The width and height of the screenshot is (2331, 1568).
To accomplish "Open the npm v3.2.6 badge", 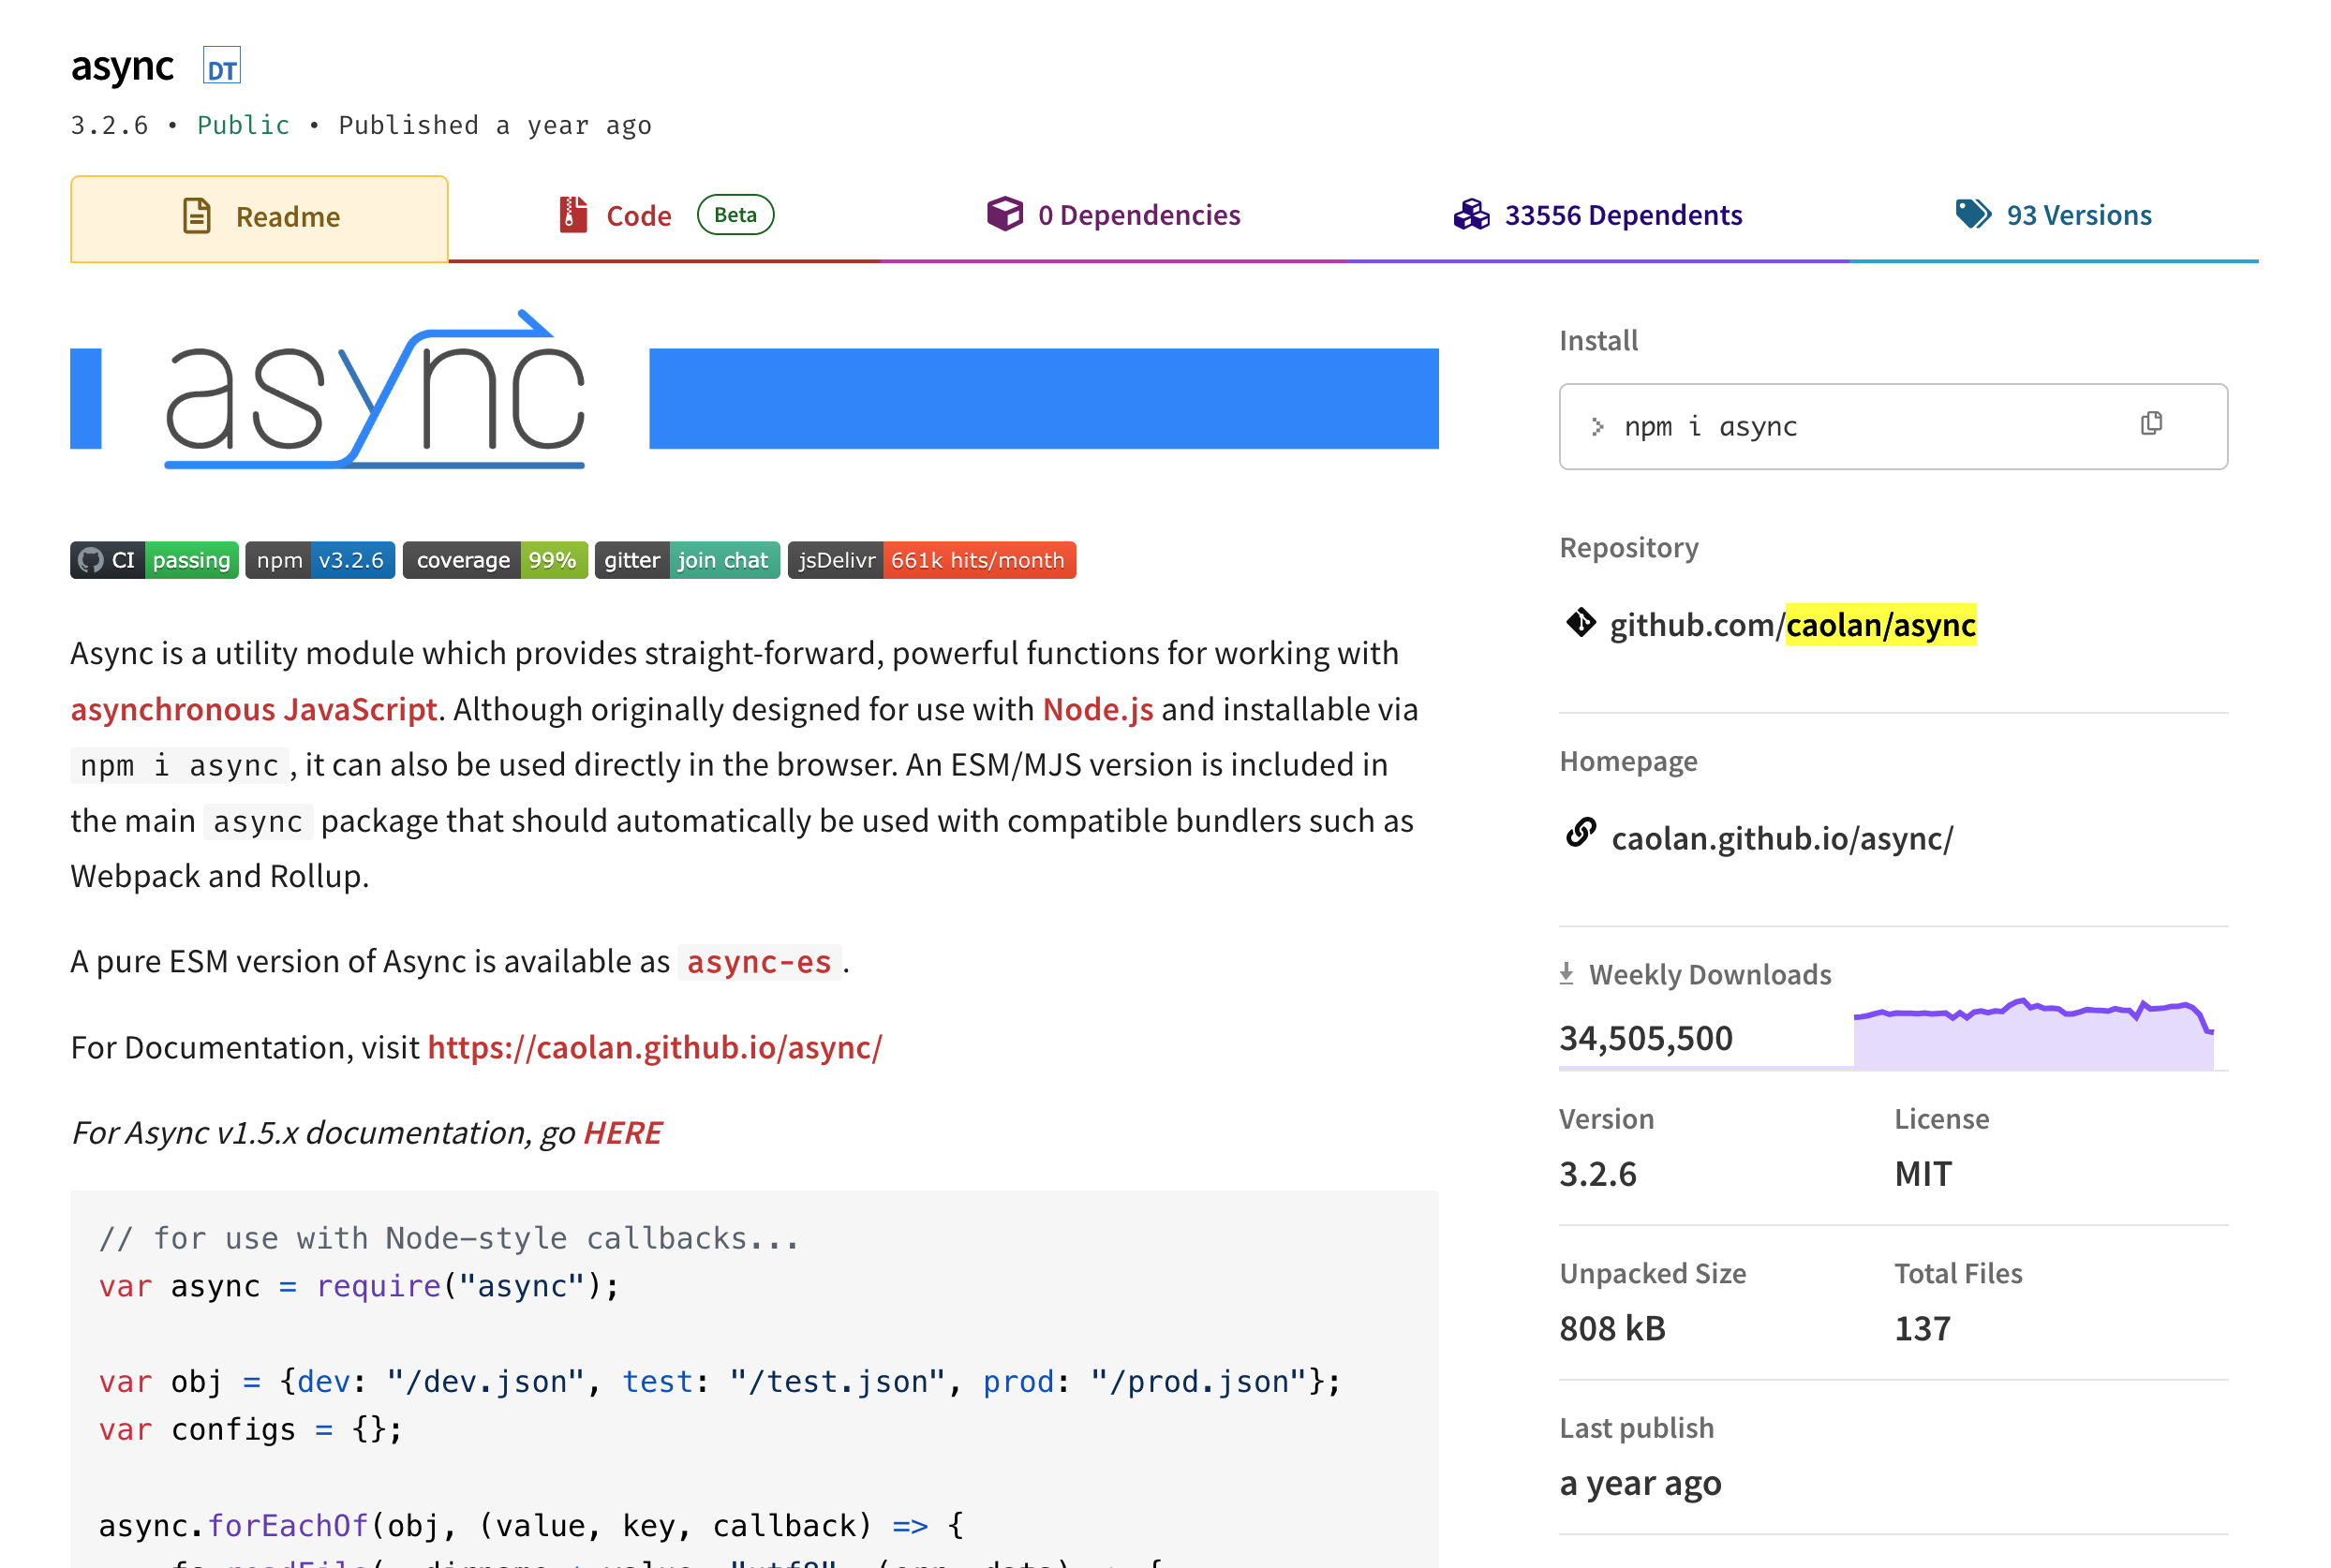I will [x=320, y=560].
